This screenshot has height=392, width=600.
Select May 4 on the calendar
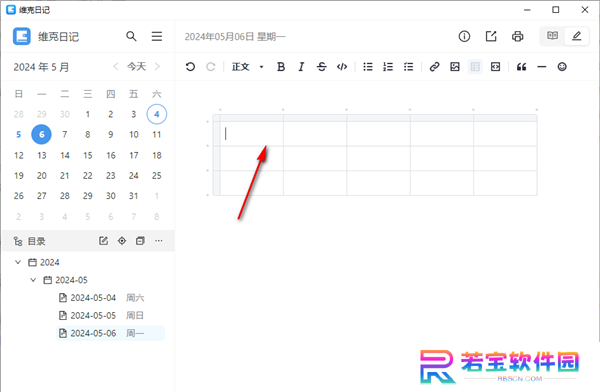[157, 114]
